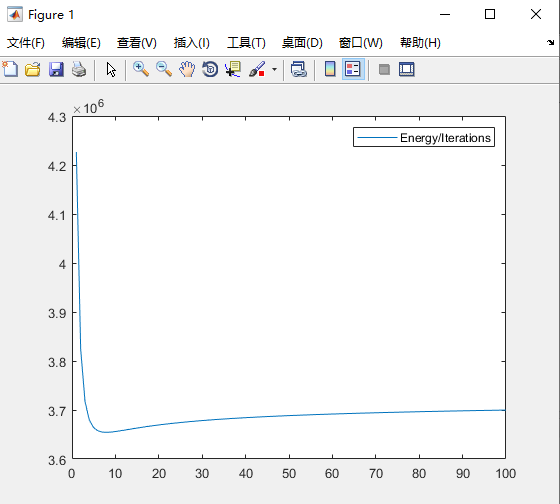Image resolution: width=560 pixels, height=504 pixels.
Task: Click the y-axis tick label 3.9
Action: click(x=57, y=313)
